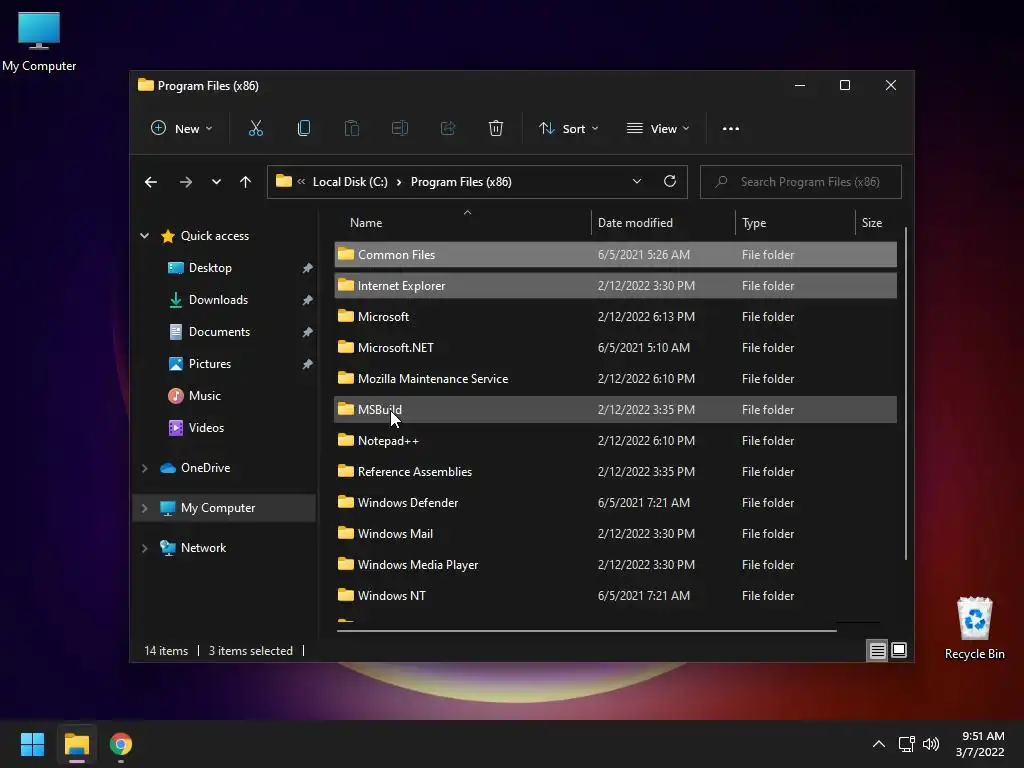Expand the Network tree node
This screenshot has height=768, width=1024.
(144, 548)
